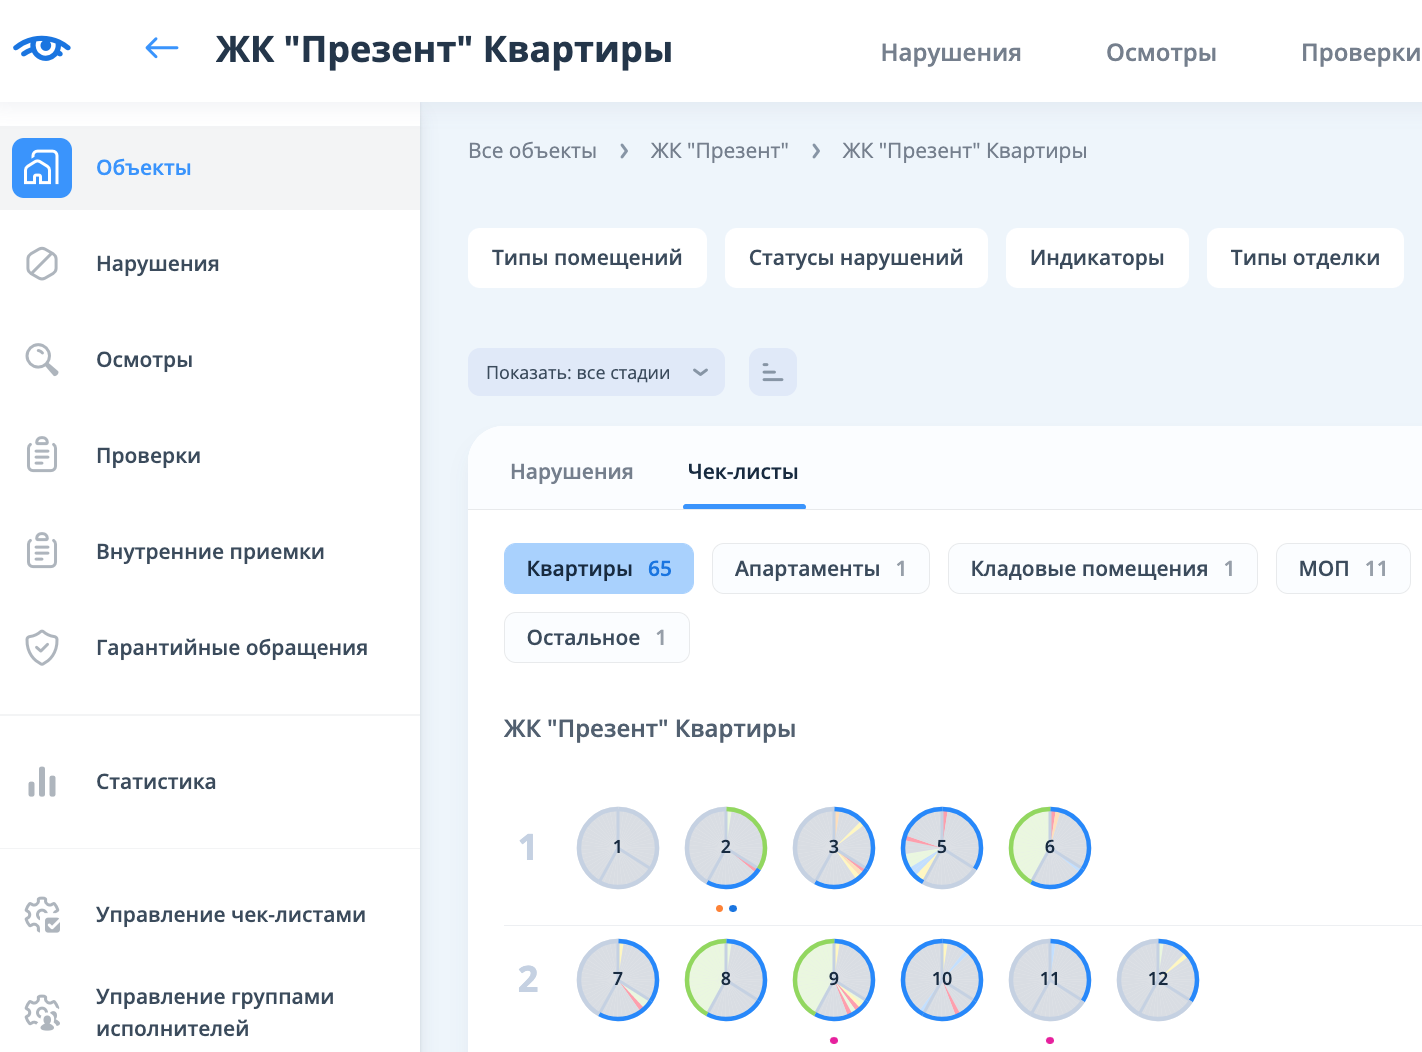Click the eye logo icon

tap(42, 48)
